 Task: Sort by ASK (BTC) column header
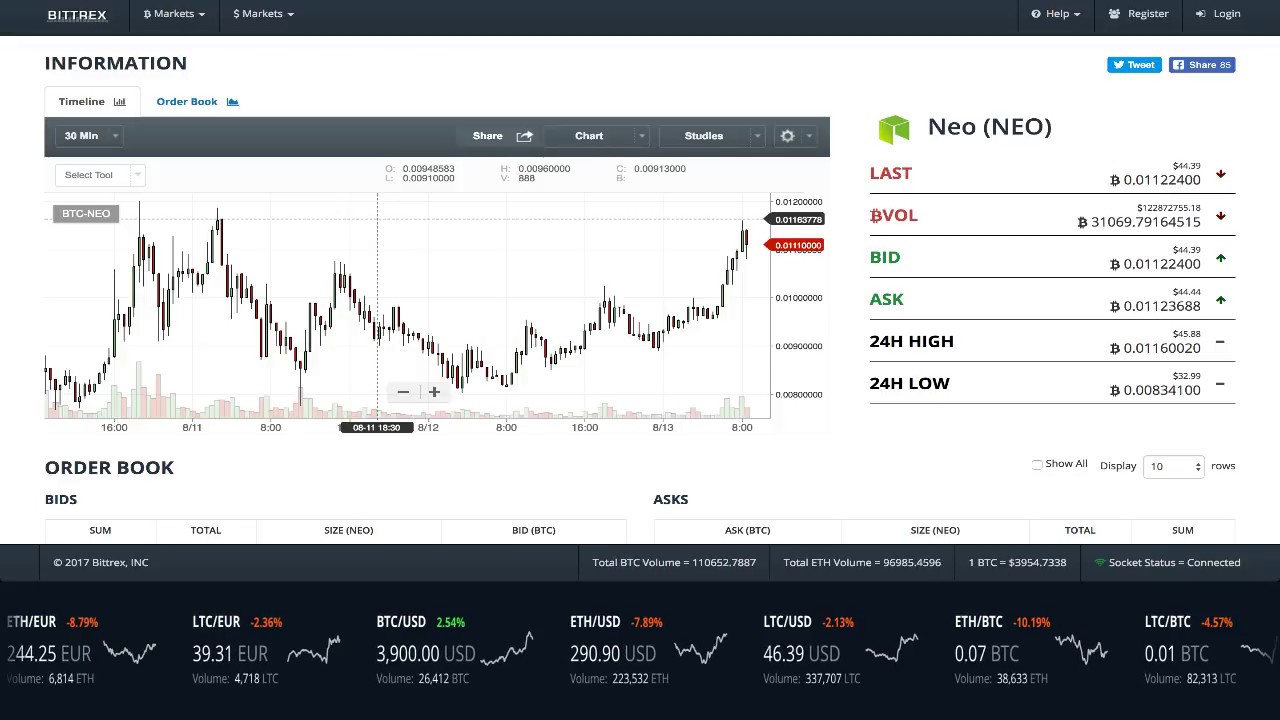coord(747,530)
